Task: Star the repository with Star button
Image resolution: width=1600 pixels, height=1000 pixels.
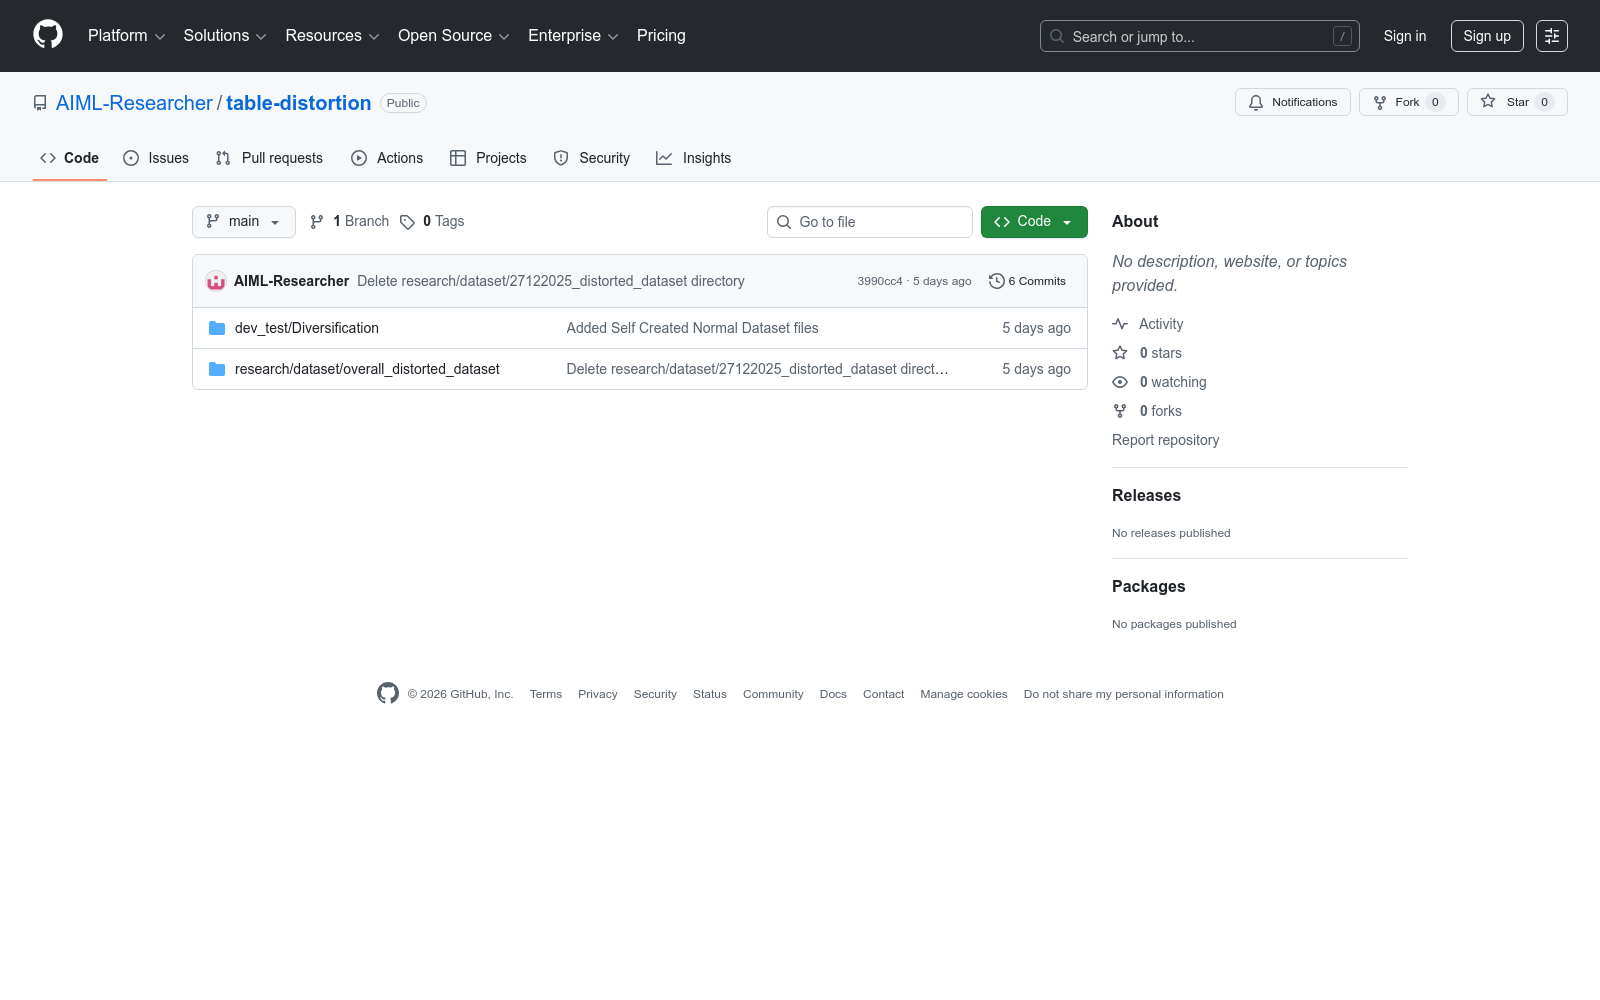Action: [x=1517, y=102]
